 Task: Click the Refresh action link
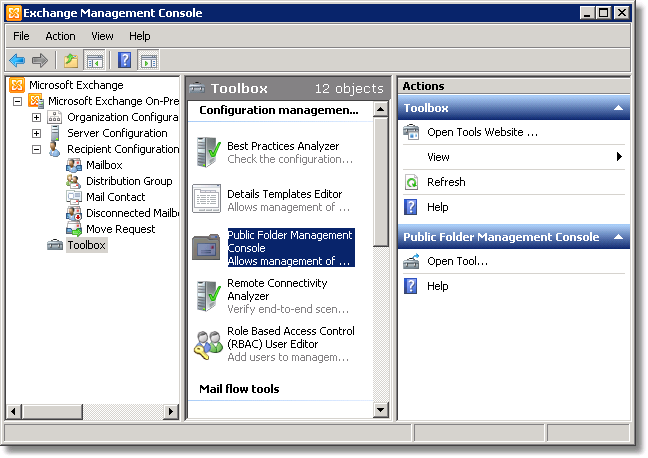[446, 182]
